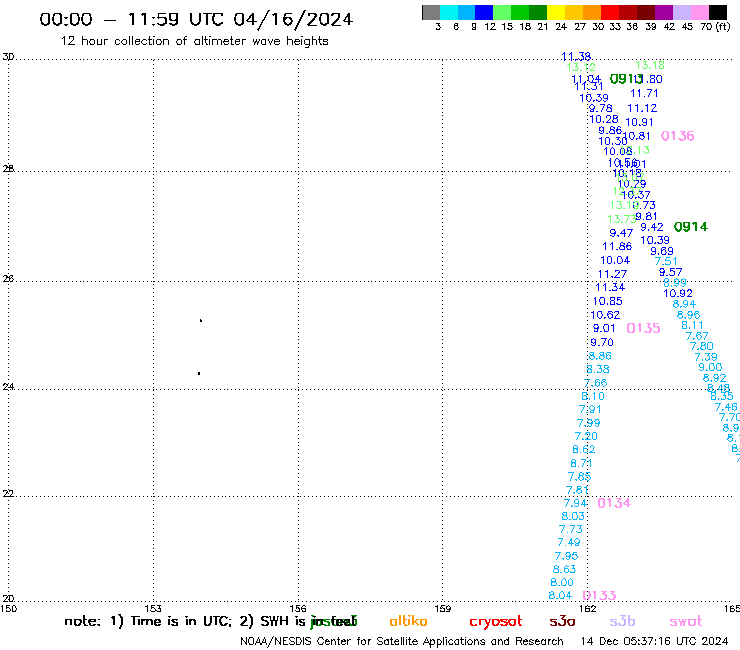740x650 pixels.
Task: Click the wave height value 10.85
Action: pyautogui.click(x=607, y=301)
